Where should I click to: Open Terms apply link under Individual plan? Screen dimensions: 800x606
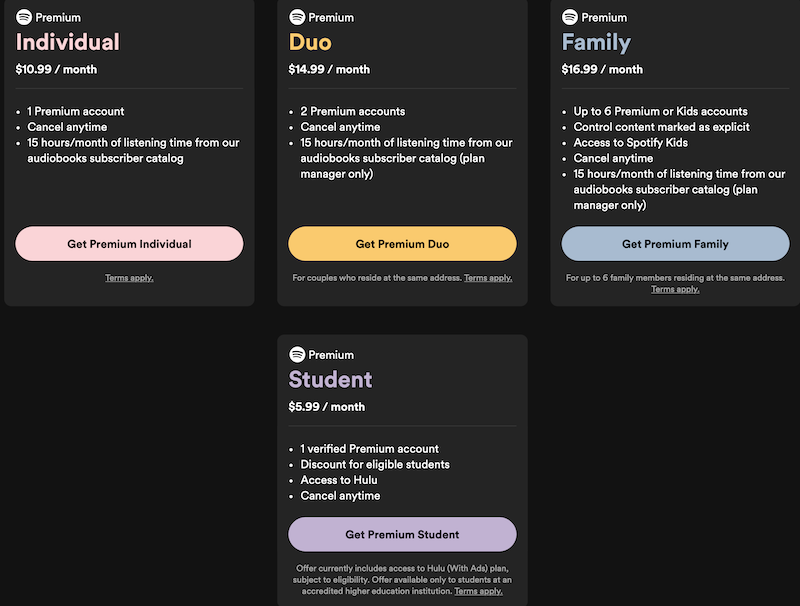tap(129, 277)
